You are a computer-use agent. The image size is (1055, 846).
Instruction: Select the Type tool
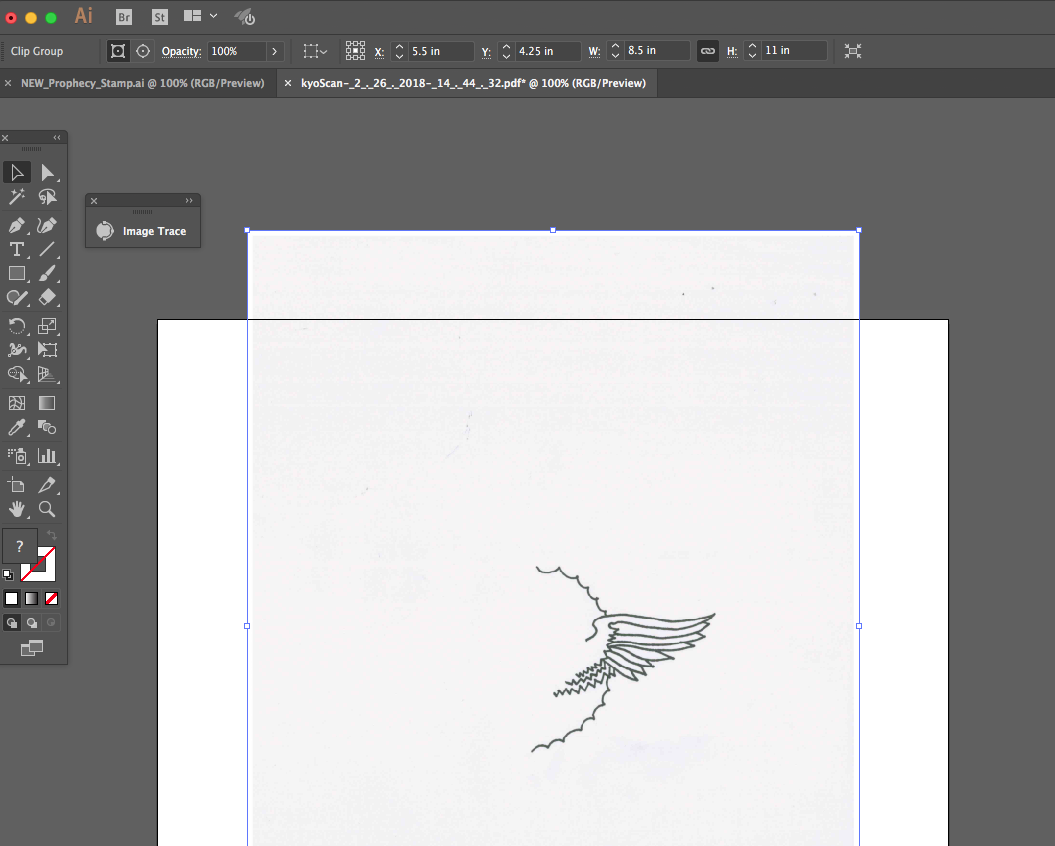pyautogui.click(x=16, y=249)
